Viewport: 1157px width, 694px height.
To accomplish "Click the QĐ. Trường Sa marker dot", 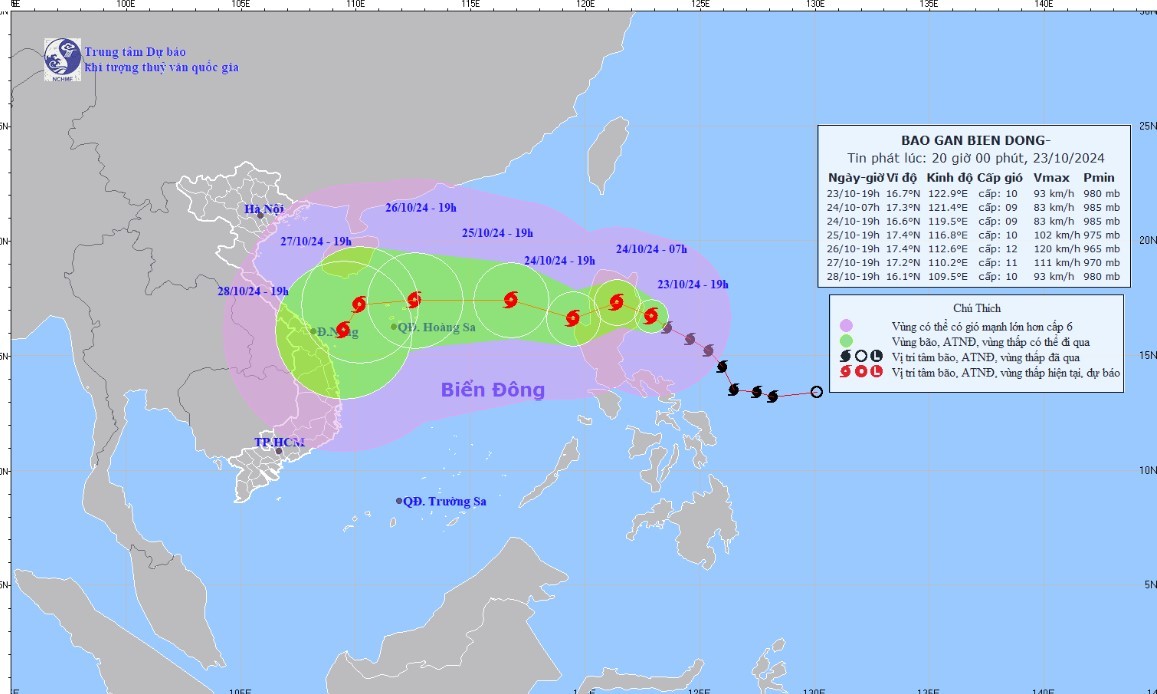I will [399, 501].
